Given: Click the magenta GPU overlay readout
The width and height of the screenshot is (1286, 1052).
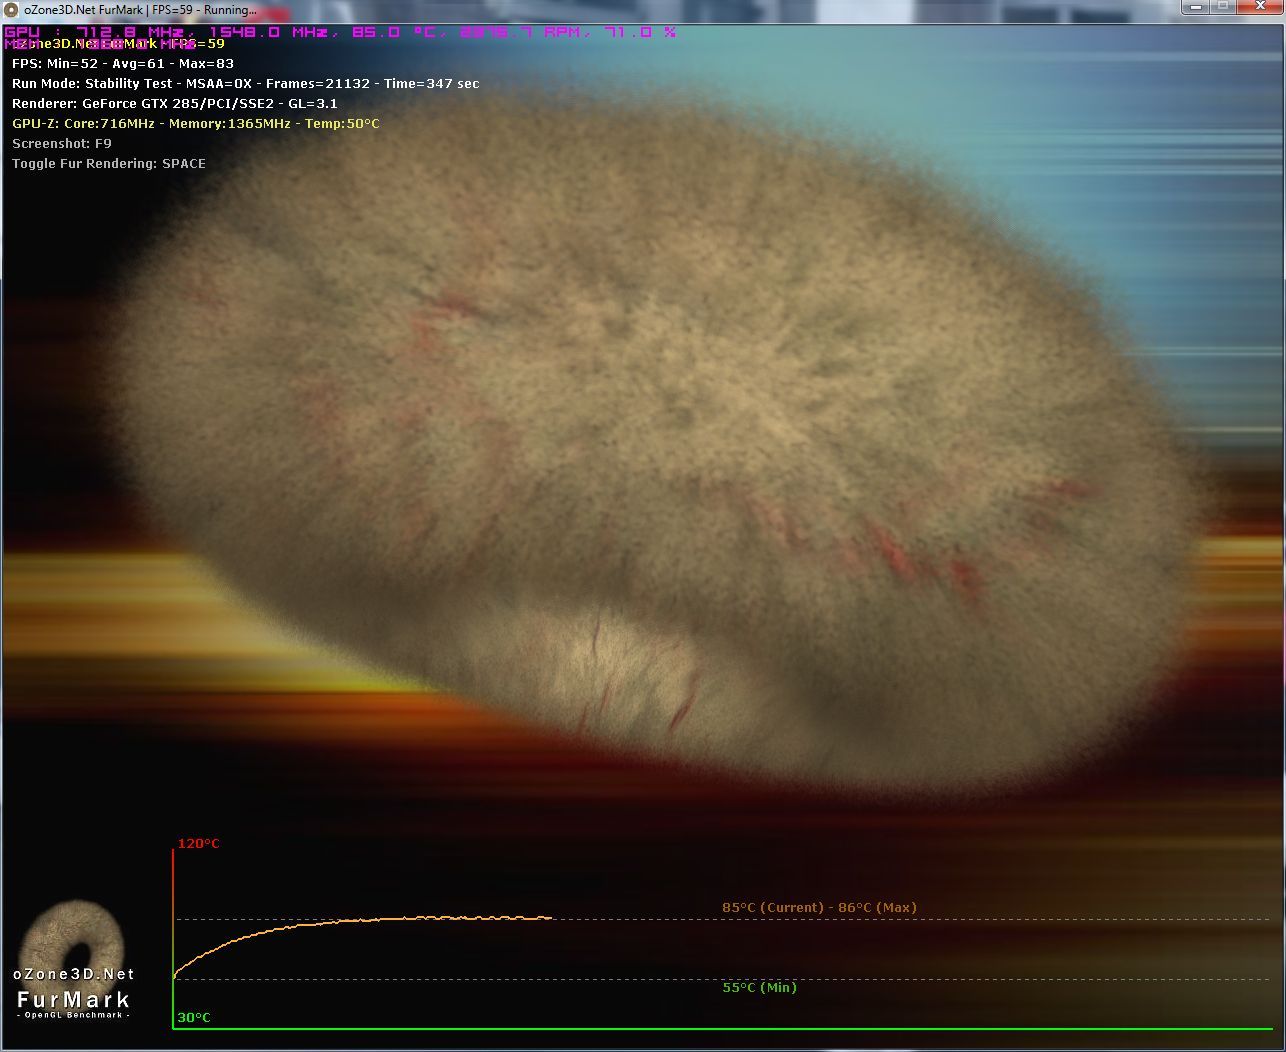Looking at the screenshot, I should [x=340, y=32].
